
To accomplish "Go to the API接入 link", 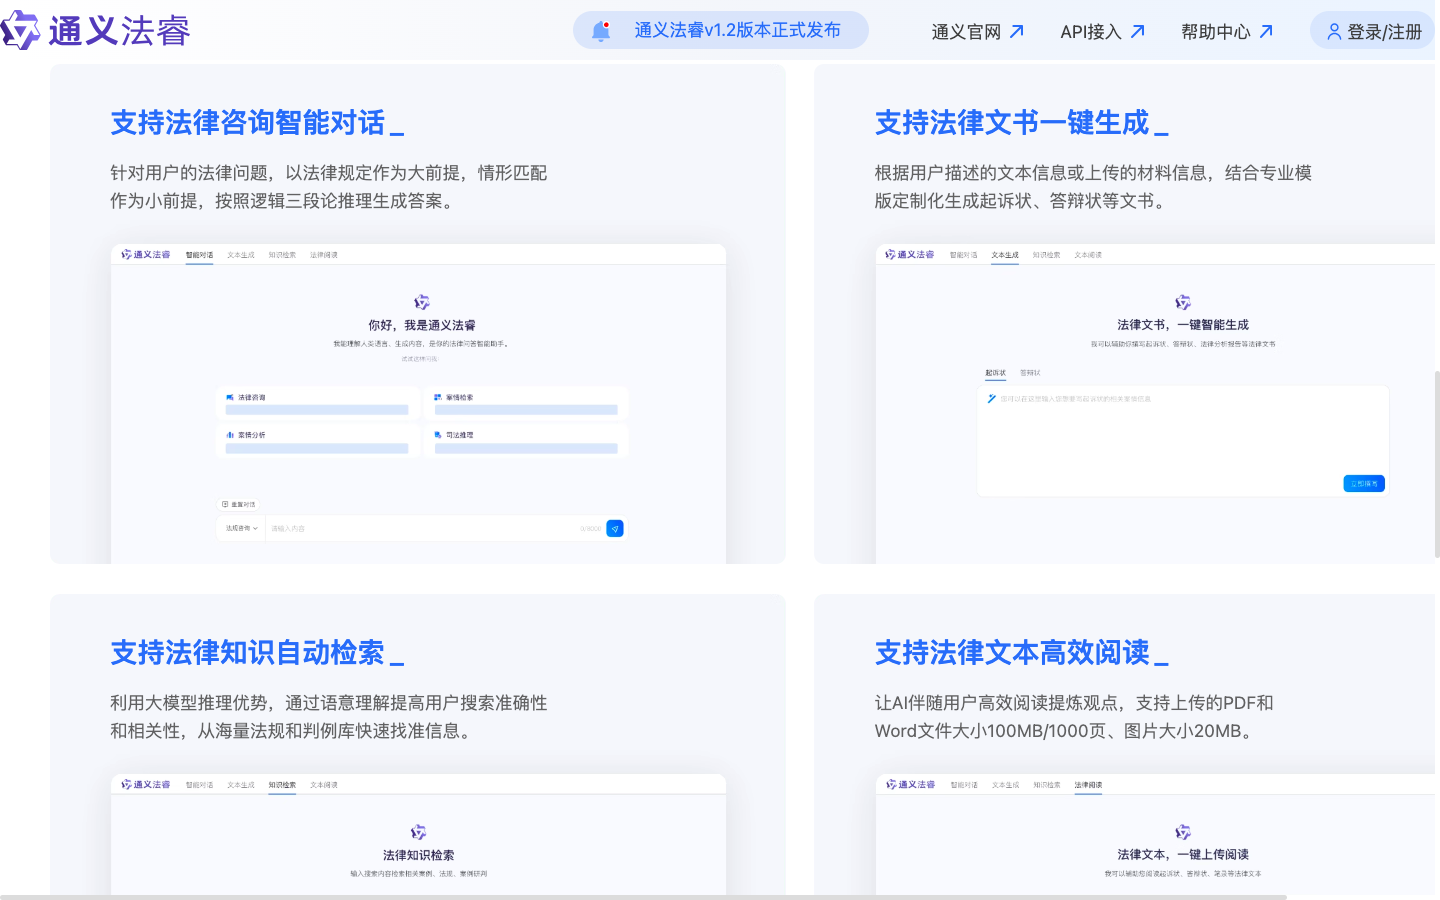I will (x=1102, y=32).
